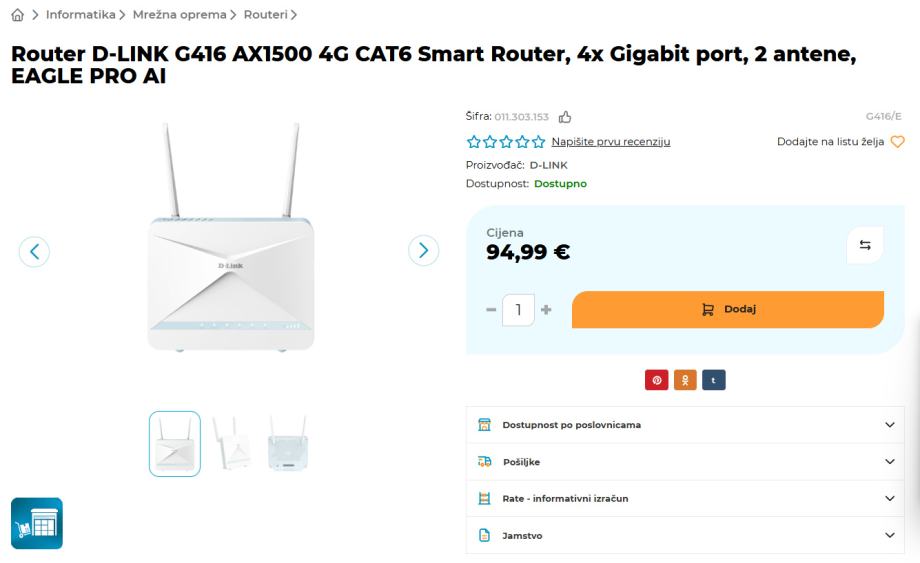Screen dimensions: 920x563
Task: Increase quantity with plus button
Action: tap(546, 310)
